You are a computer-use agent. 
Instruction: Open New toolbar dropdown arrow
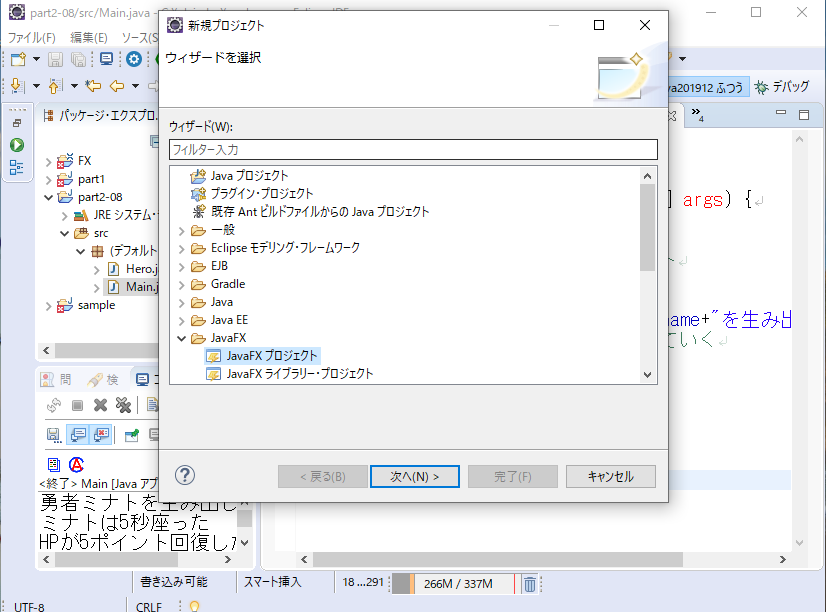coord(36,59)
